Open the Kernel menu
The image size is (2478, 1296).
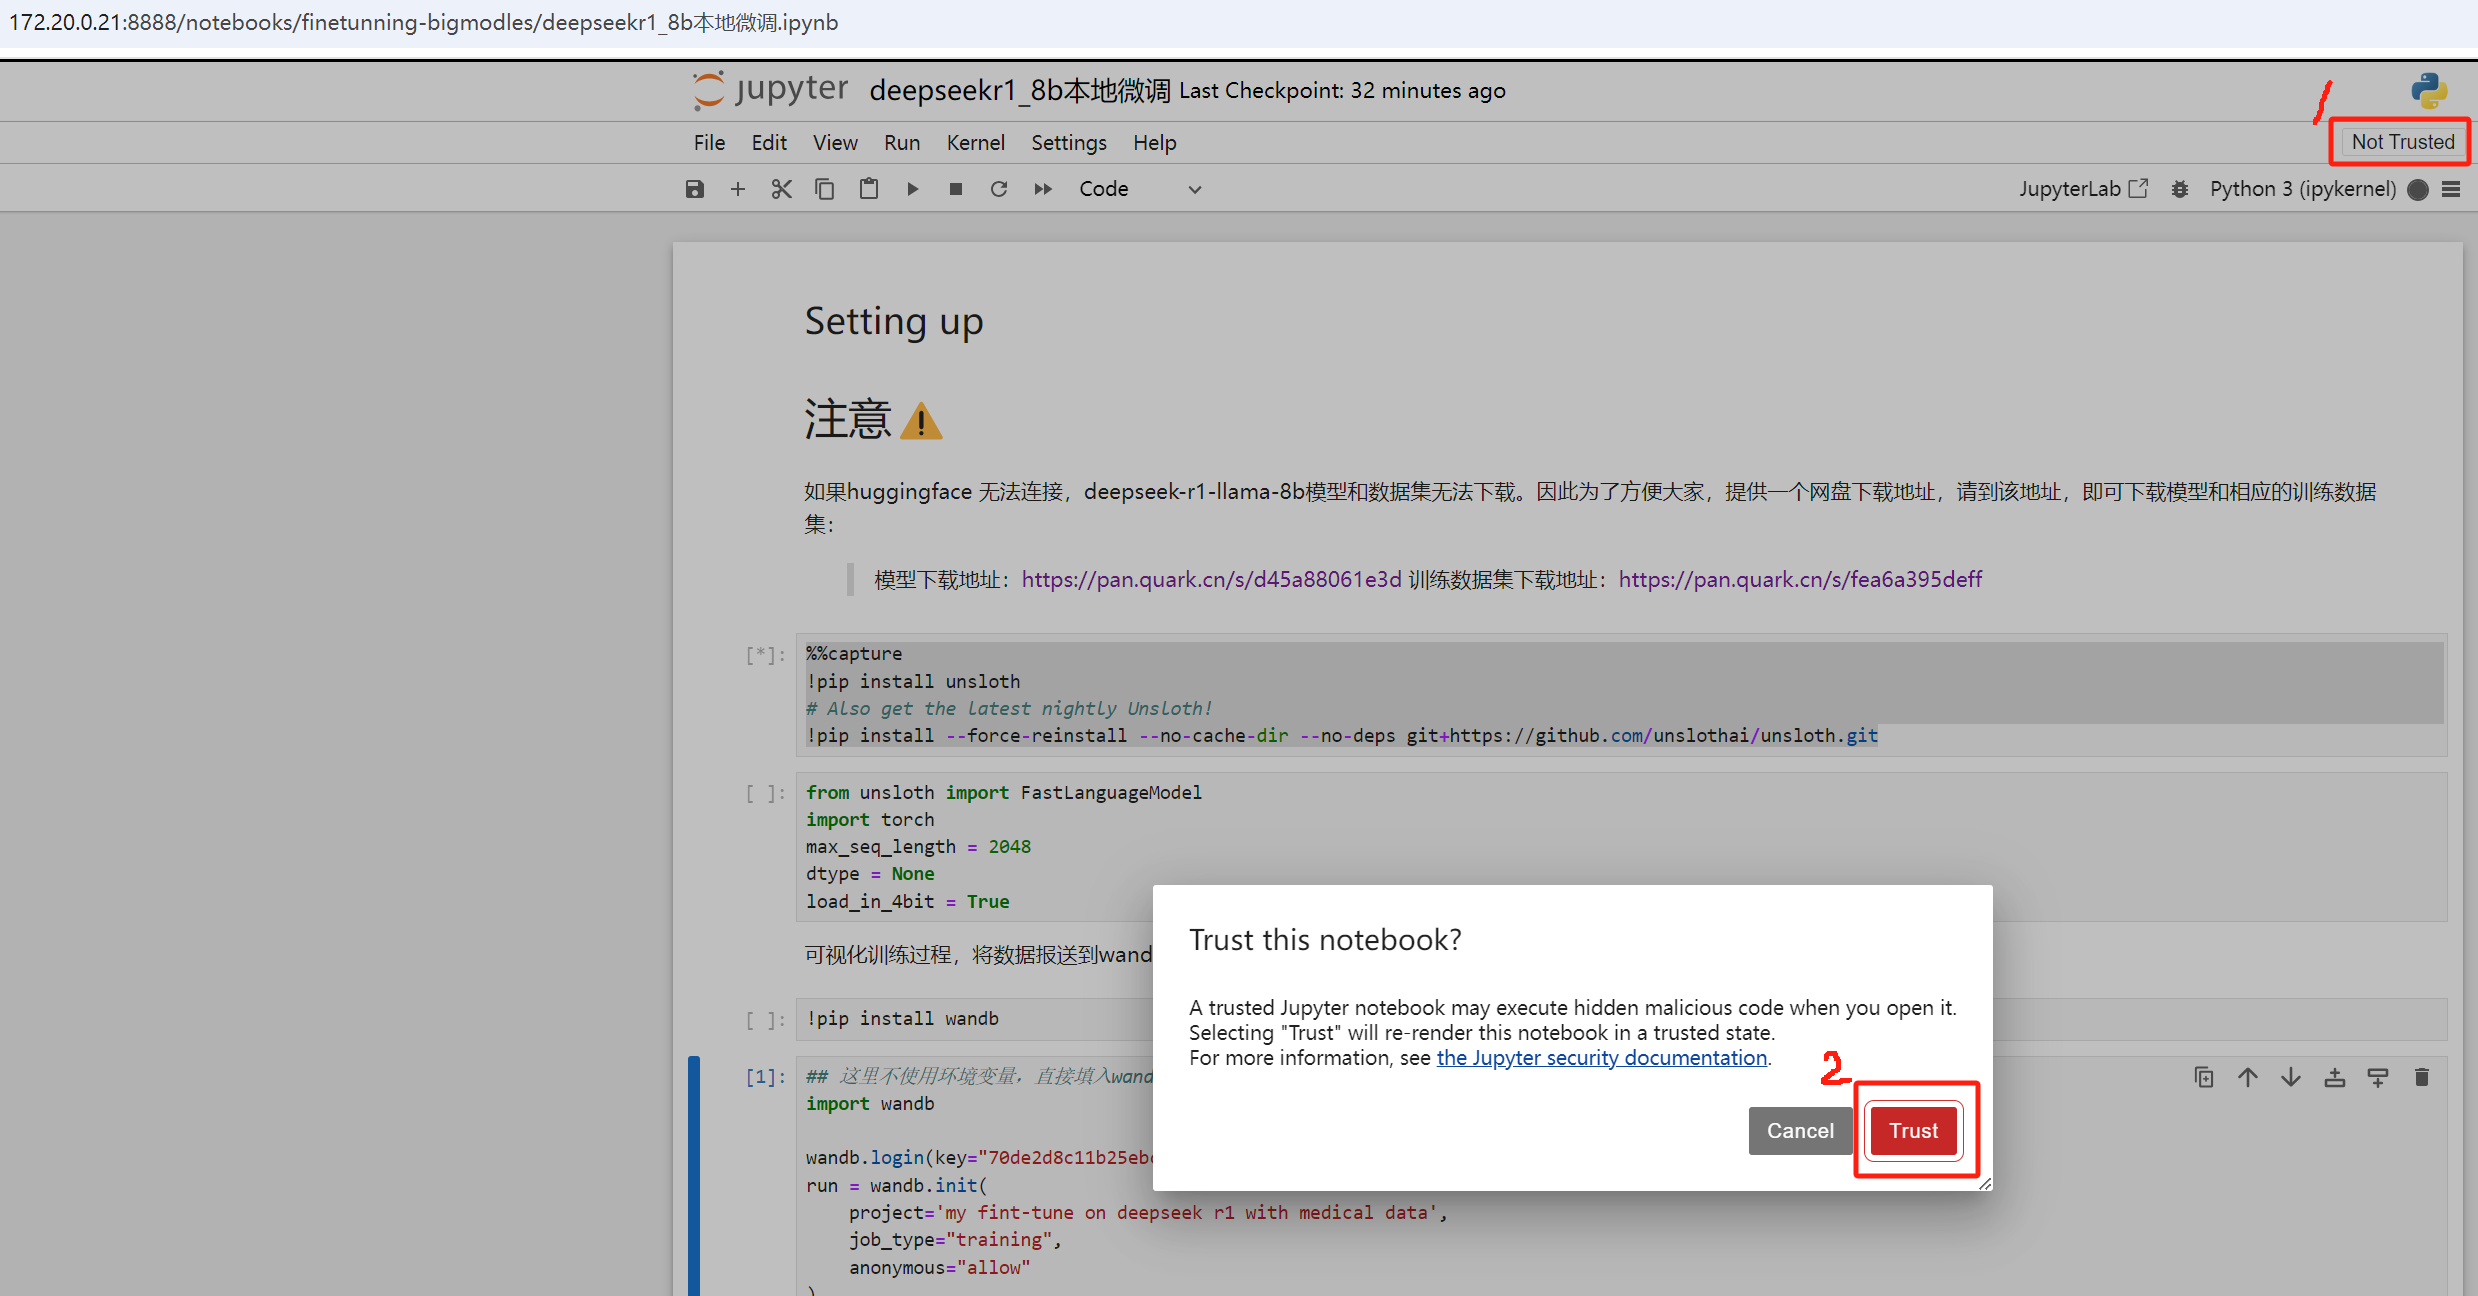pyautogui.click(x=975, y=143)
